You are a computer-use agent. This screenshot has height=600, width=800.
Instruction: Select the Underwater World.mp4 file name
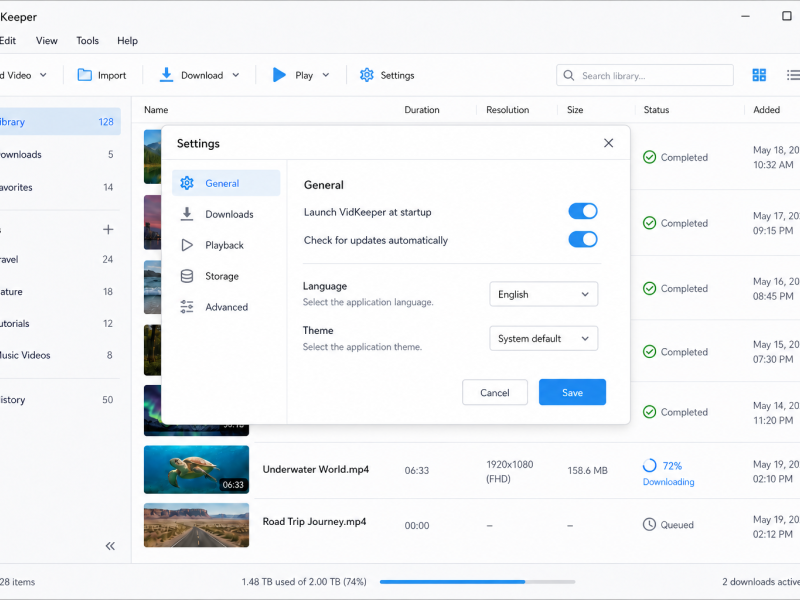coord(315,469)
